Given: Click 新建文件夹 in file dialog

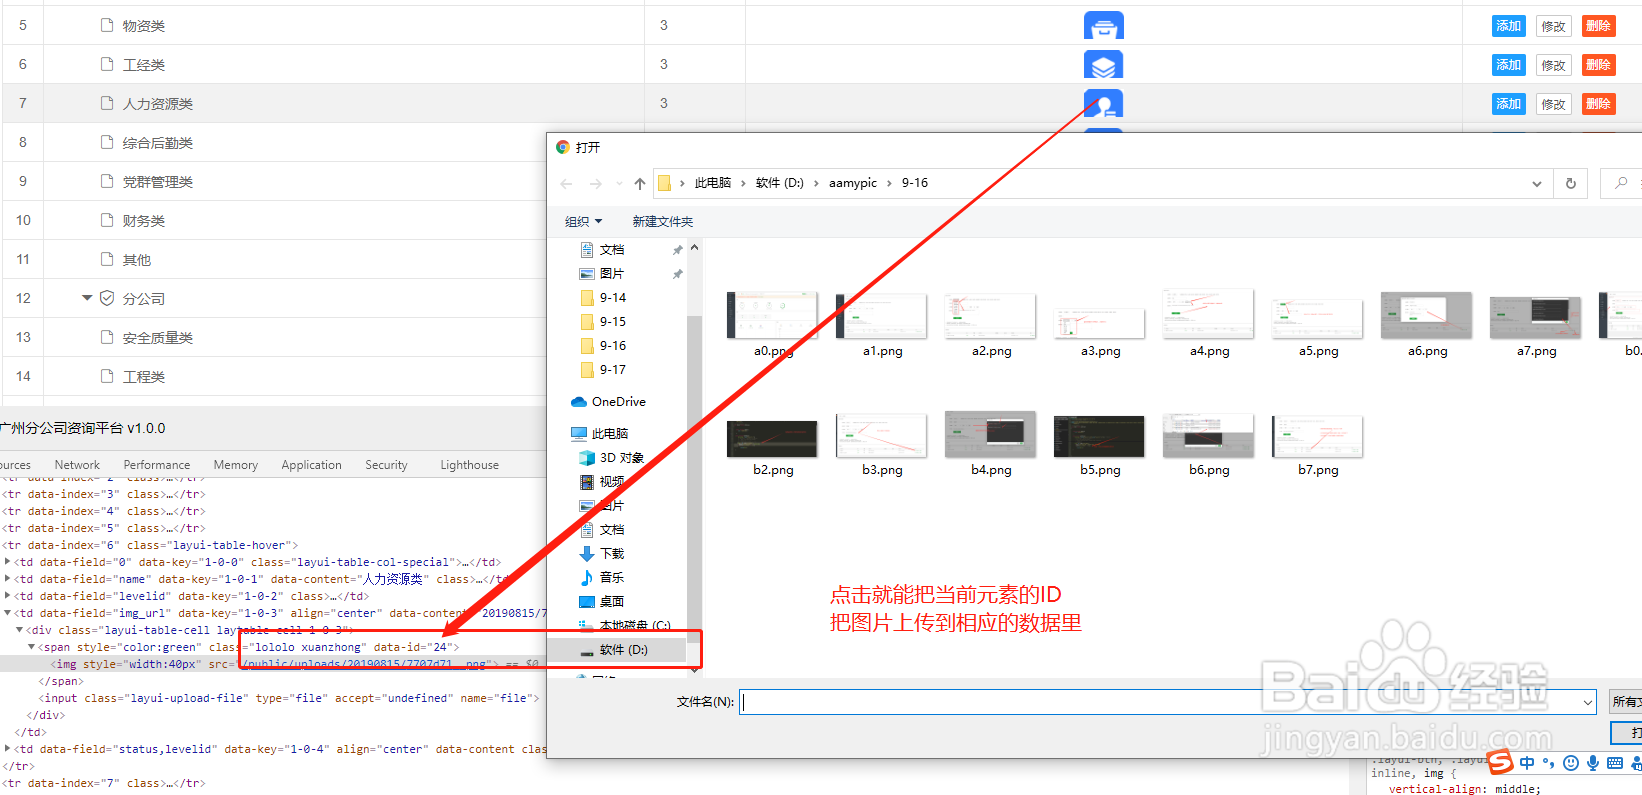Looking at the screenshot, I should 662,222.
